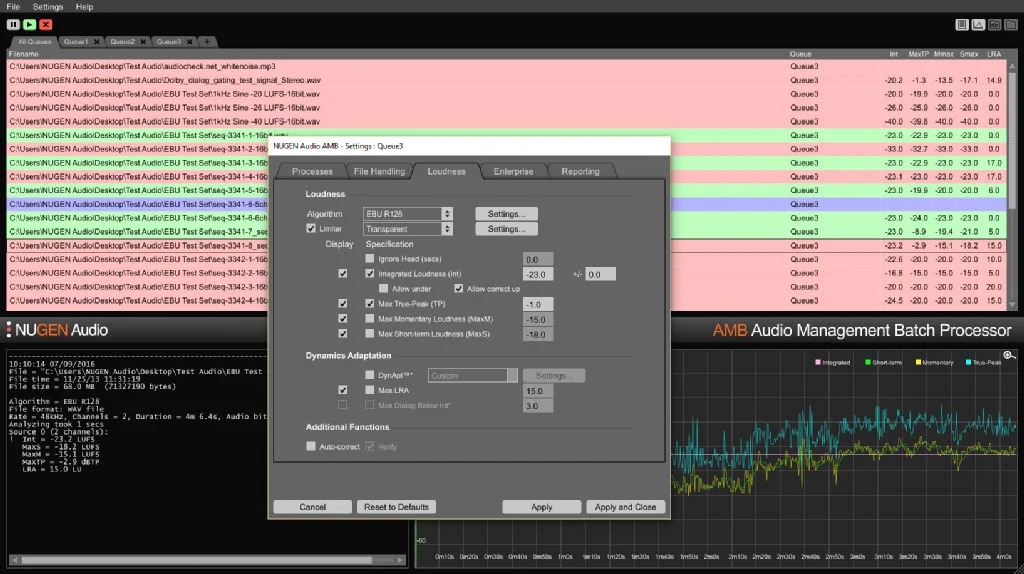Click Reset to Defaults
The width and height of the screenshot is (1024, 574).
click(396, 507)
